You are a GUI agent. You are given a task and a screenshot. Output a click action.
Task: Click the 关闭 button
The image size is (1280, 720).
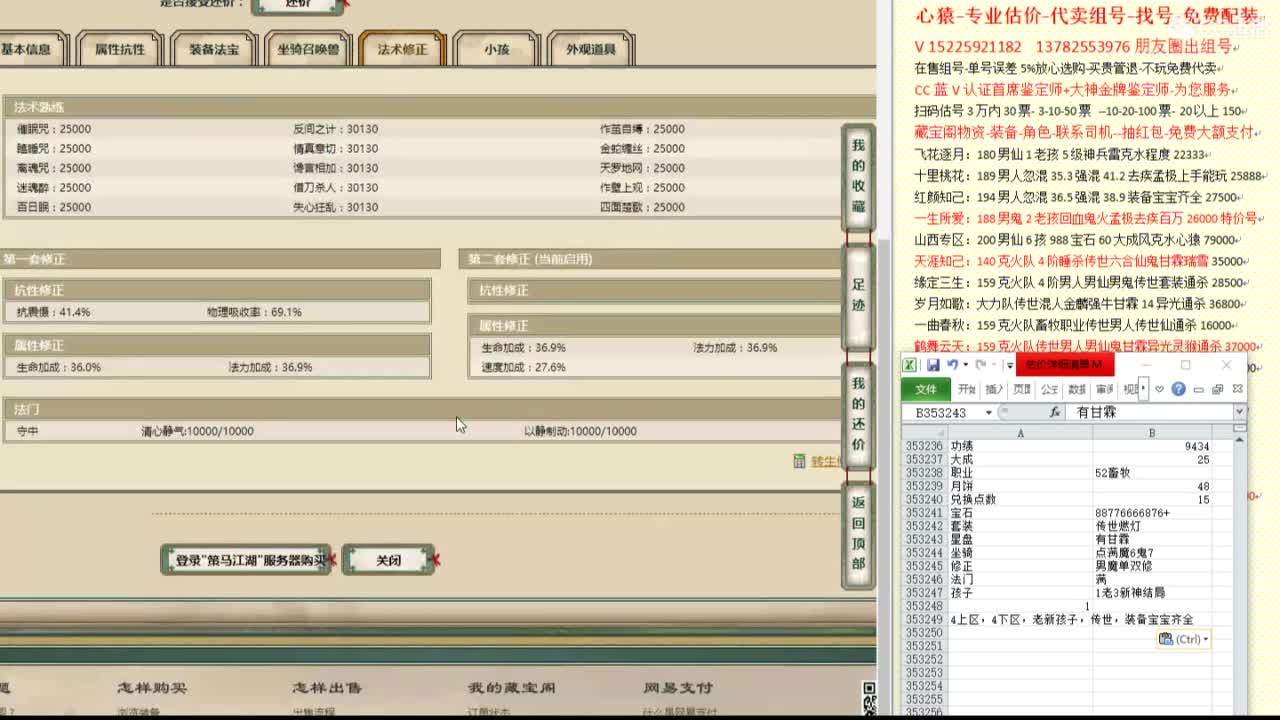[389, 559]
